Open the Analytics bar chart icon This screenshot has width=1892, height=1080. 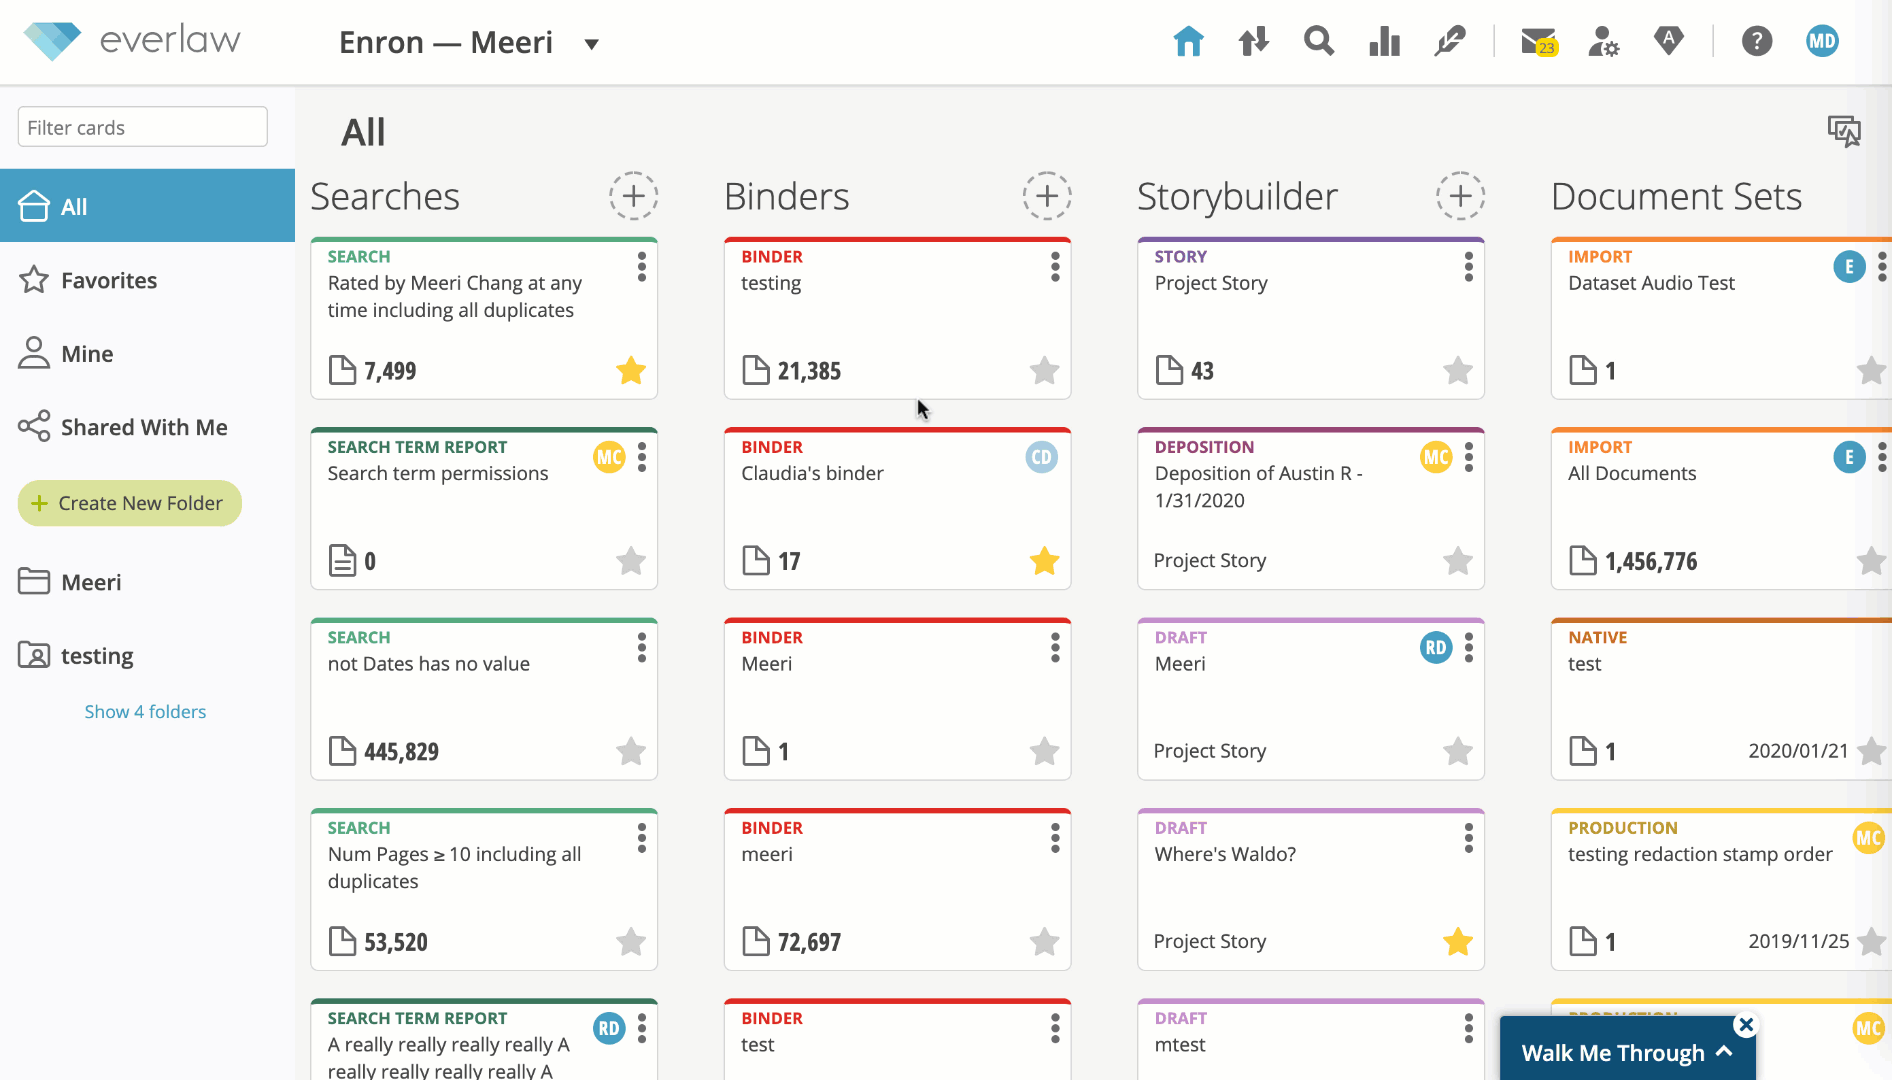[1384, 41]
